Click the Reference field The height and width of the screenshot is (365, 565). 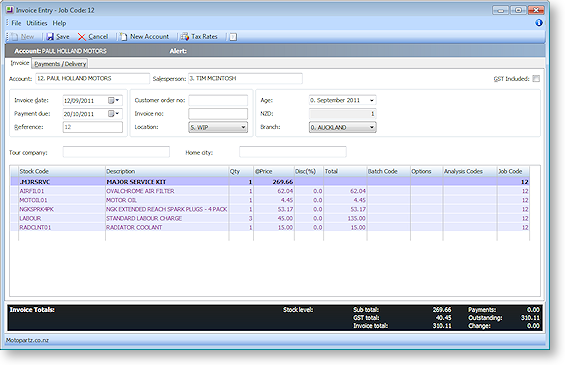tap(93, 127)
